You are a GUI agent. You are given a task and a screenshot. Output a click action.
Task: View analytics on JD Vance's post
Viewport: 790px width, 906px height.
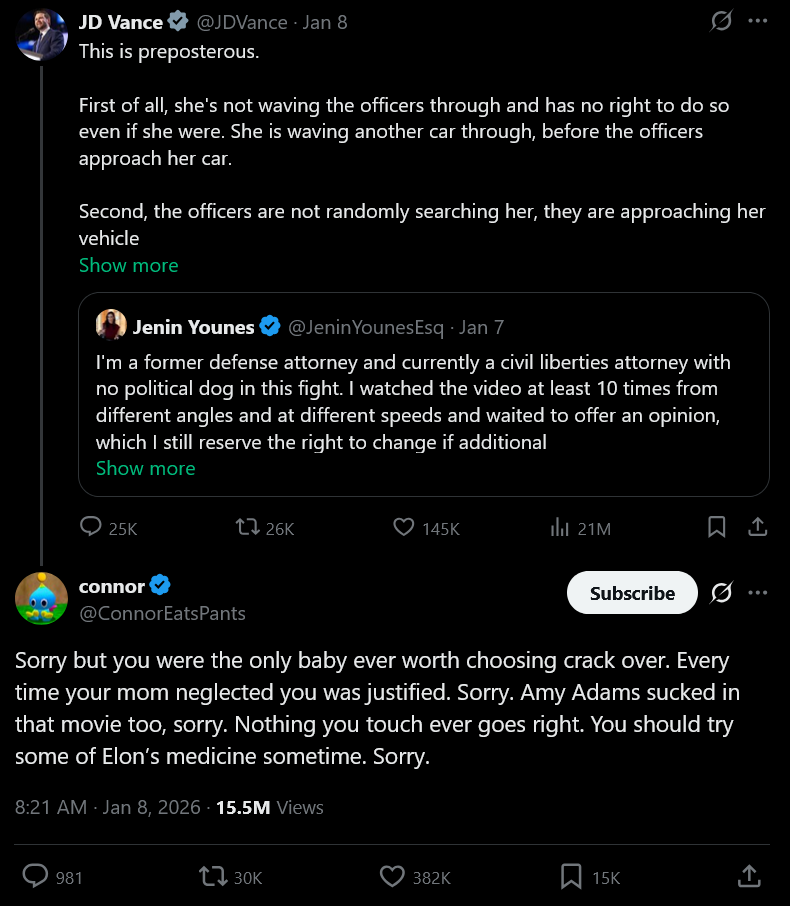pos(560,527)
